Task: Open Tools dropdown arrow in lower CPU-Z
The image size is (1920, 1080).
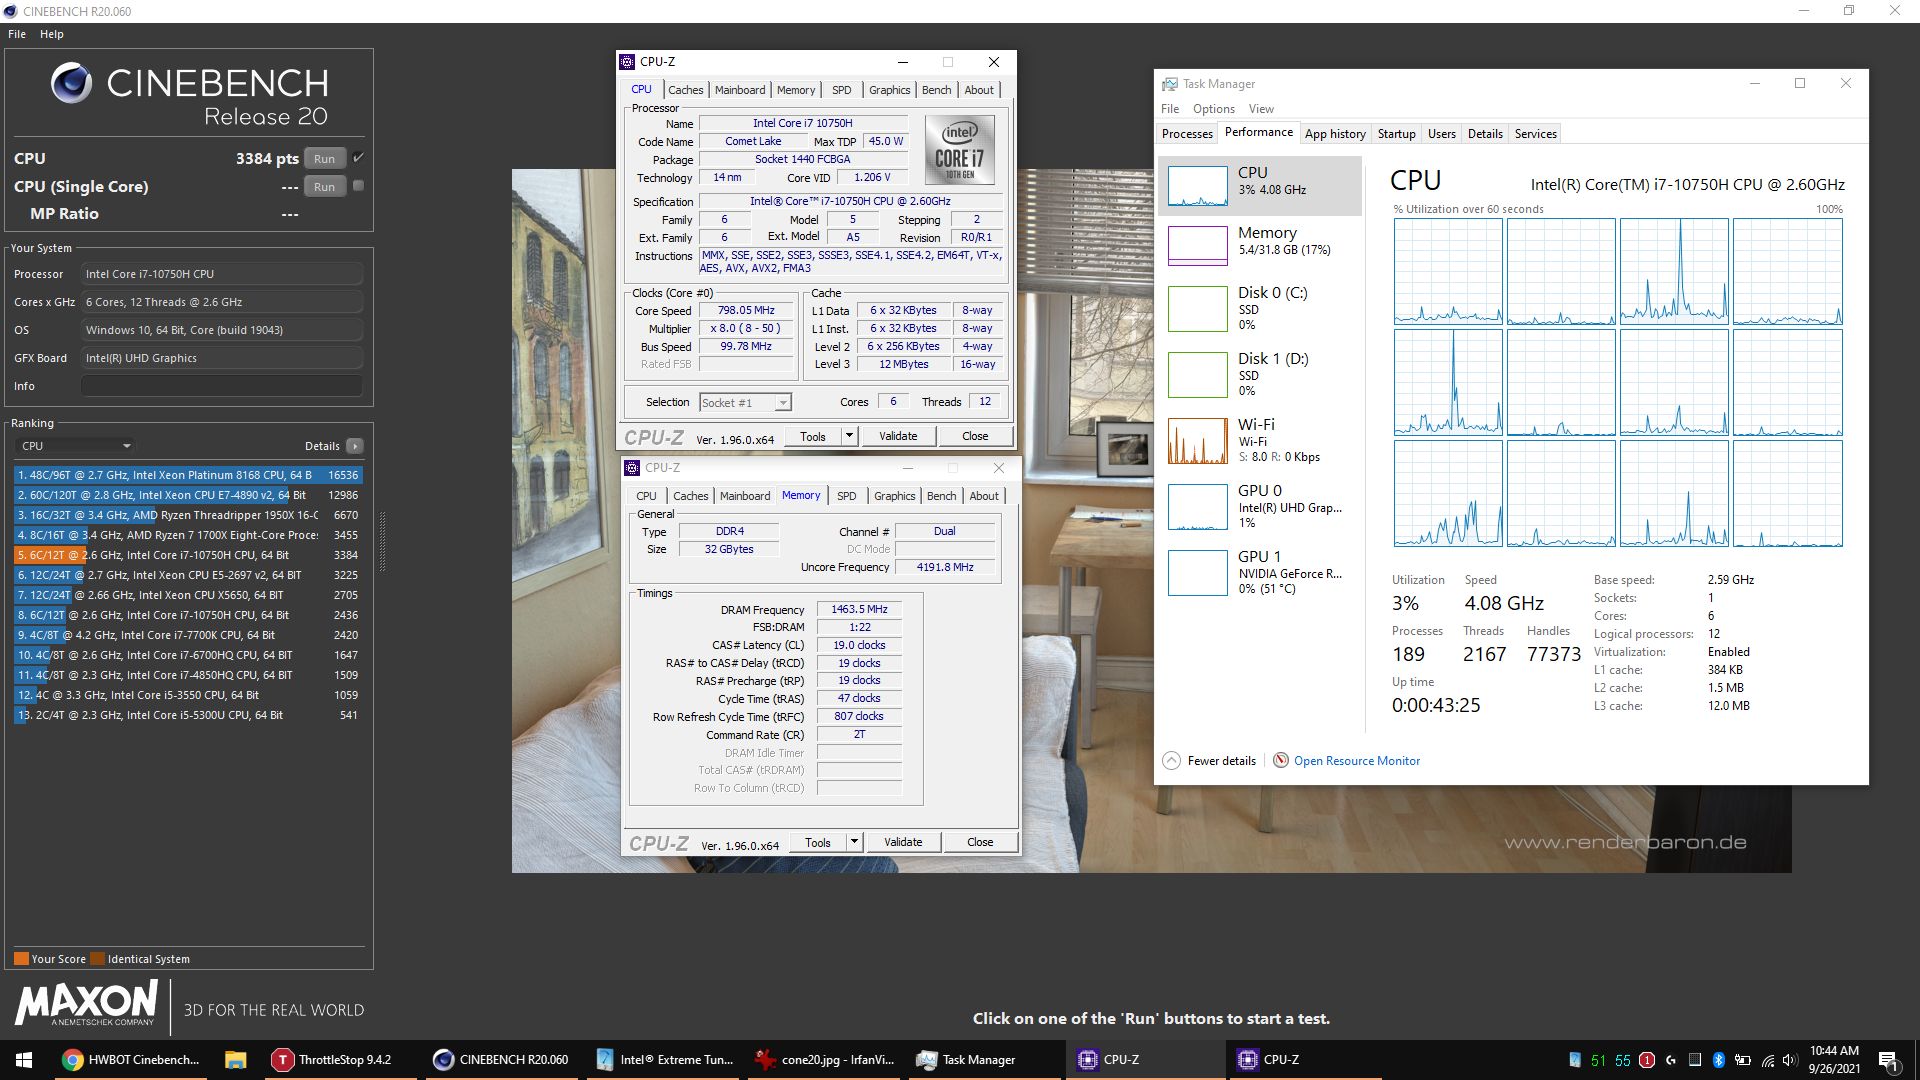Action: pyautogui.click(x=854, y=842)
